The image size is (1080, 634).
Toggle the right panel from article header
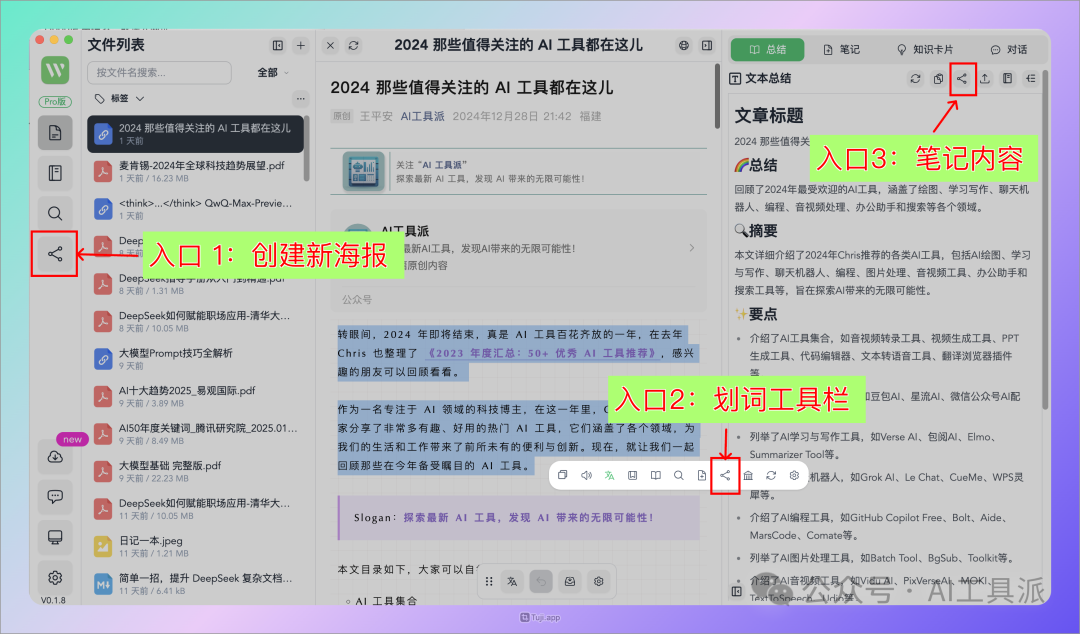pos(707,45)
